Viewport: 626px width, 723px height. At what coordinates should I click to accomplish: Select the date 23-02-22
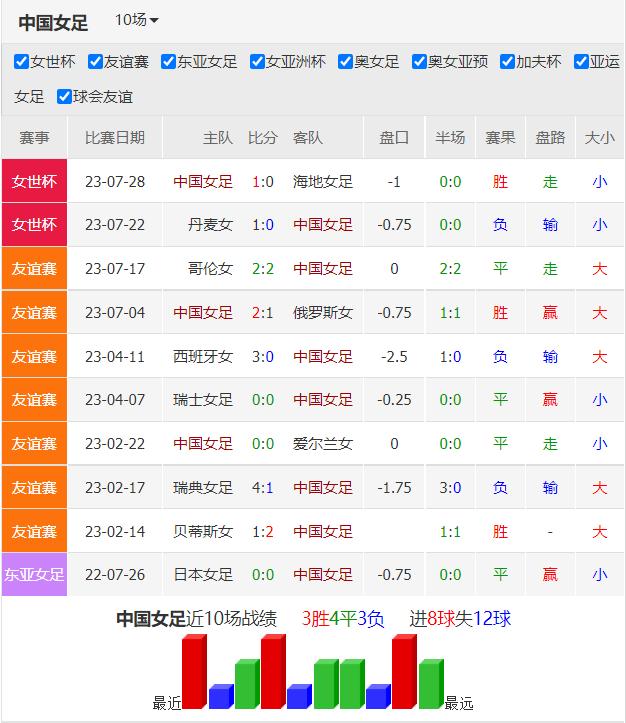pos(115,444)
